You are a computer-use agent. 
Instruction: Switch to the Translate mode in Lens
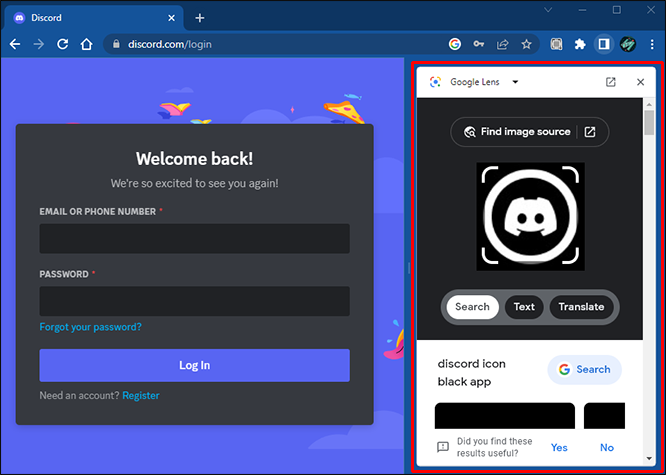coord(581,307)
